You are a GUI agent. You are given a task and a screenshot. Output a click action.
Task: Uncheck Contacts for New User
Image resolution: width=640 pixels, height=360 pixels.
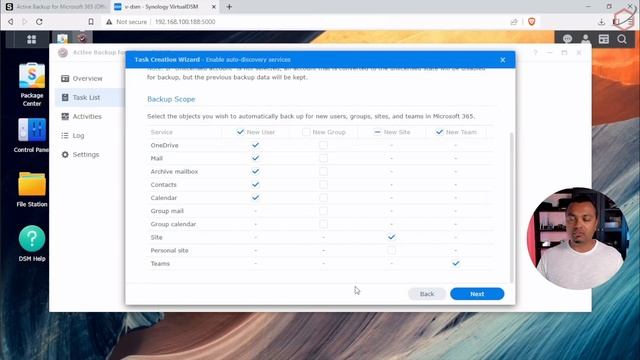click(x=255, y=184)
